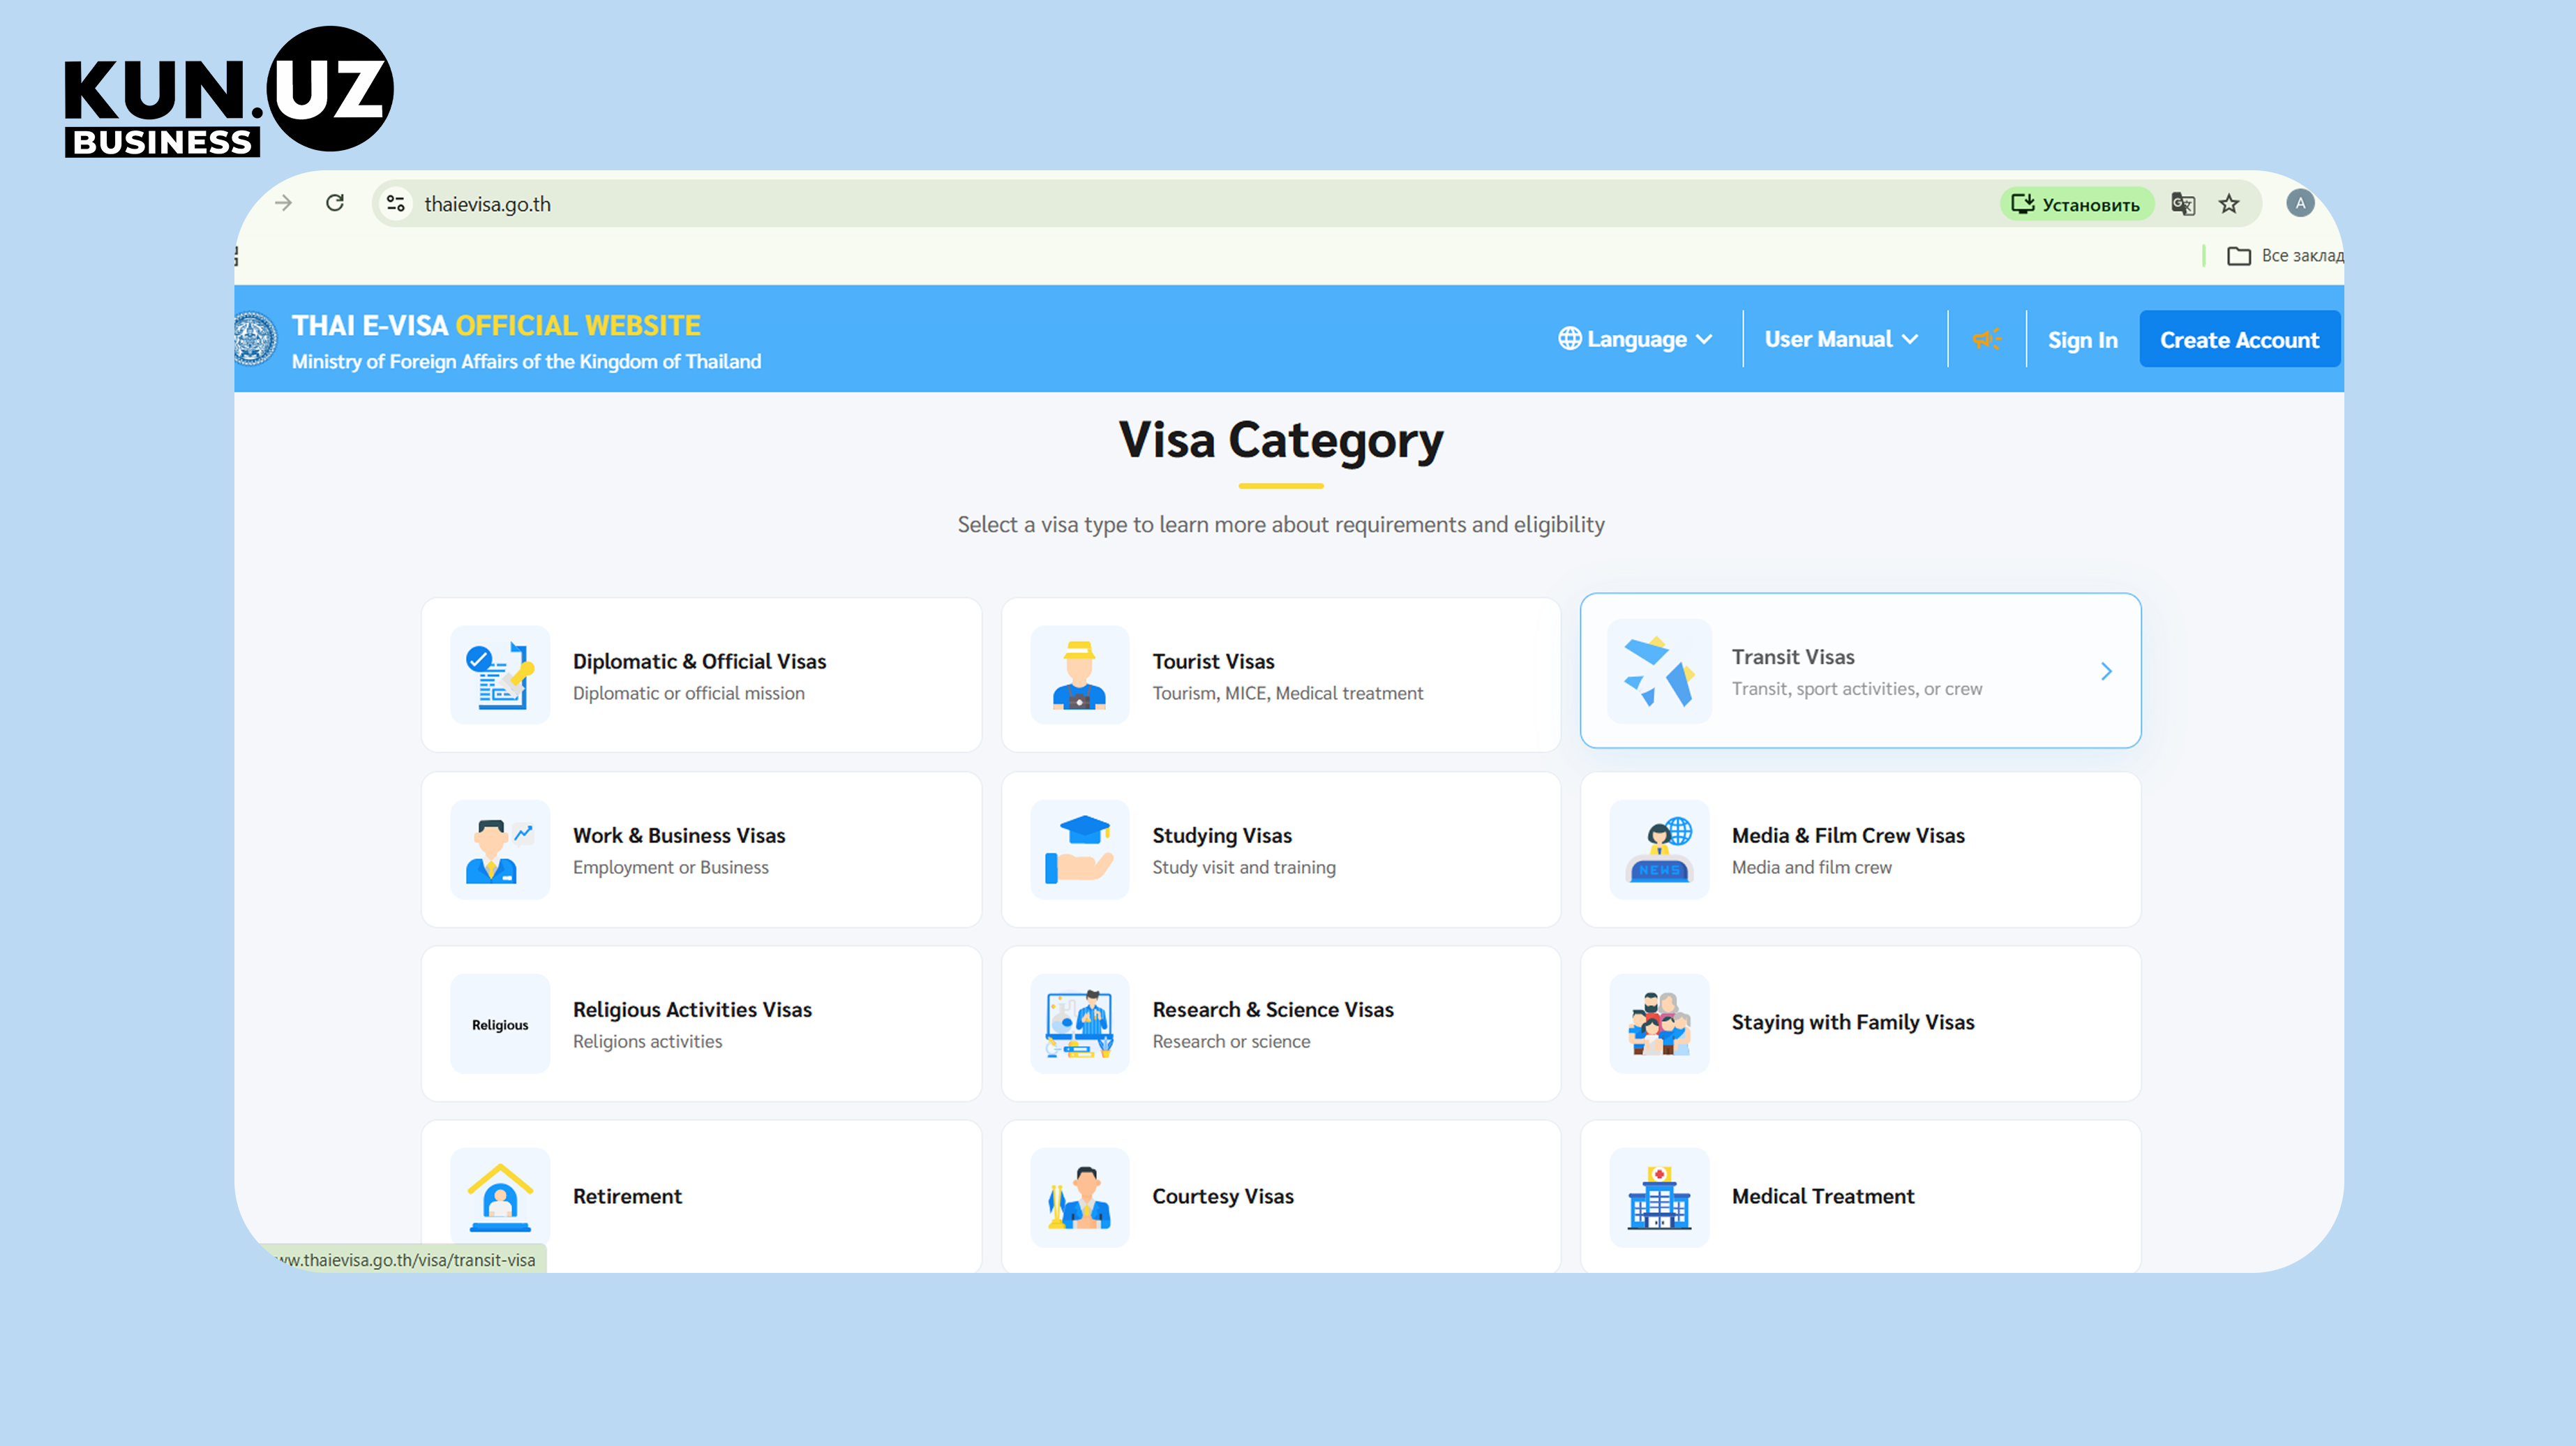Viewport: 2576px width, 1446px height.
Task: Click the Religious Activities icon tile
Action: tap(500, 1024)
